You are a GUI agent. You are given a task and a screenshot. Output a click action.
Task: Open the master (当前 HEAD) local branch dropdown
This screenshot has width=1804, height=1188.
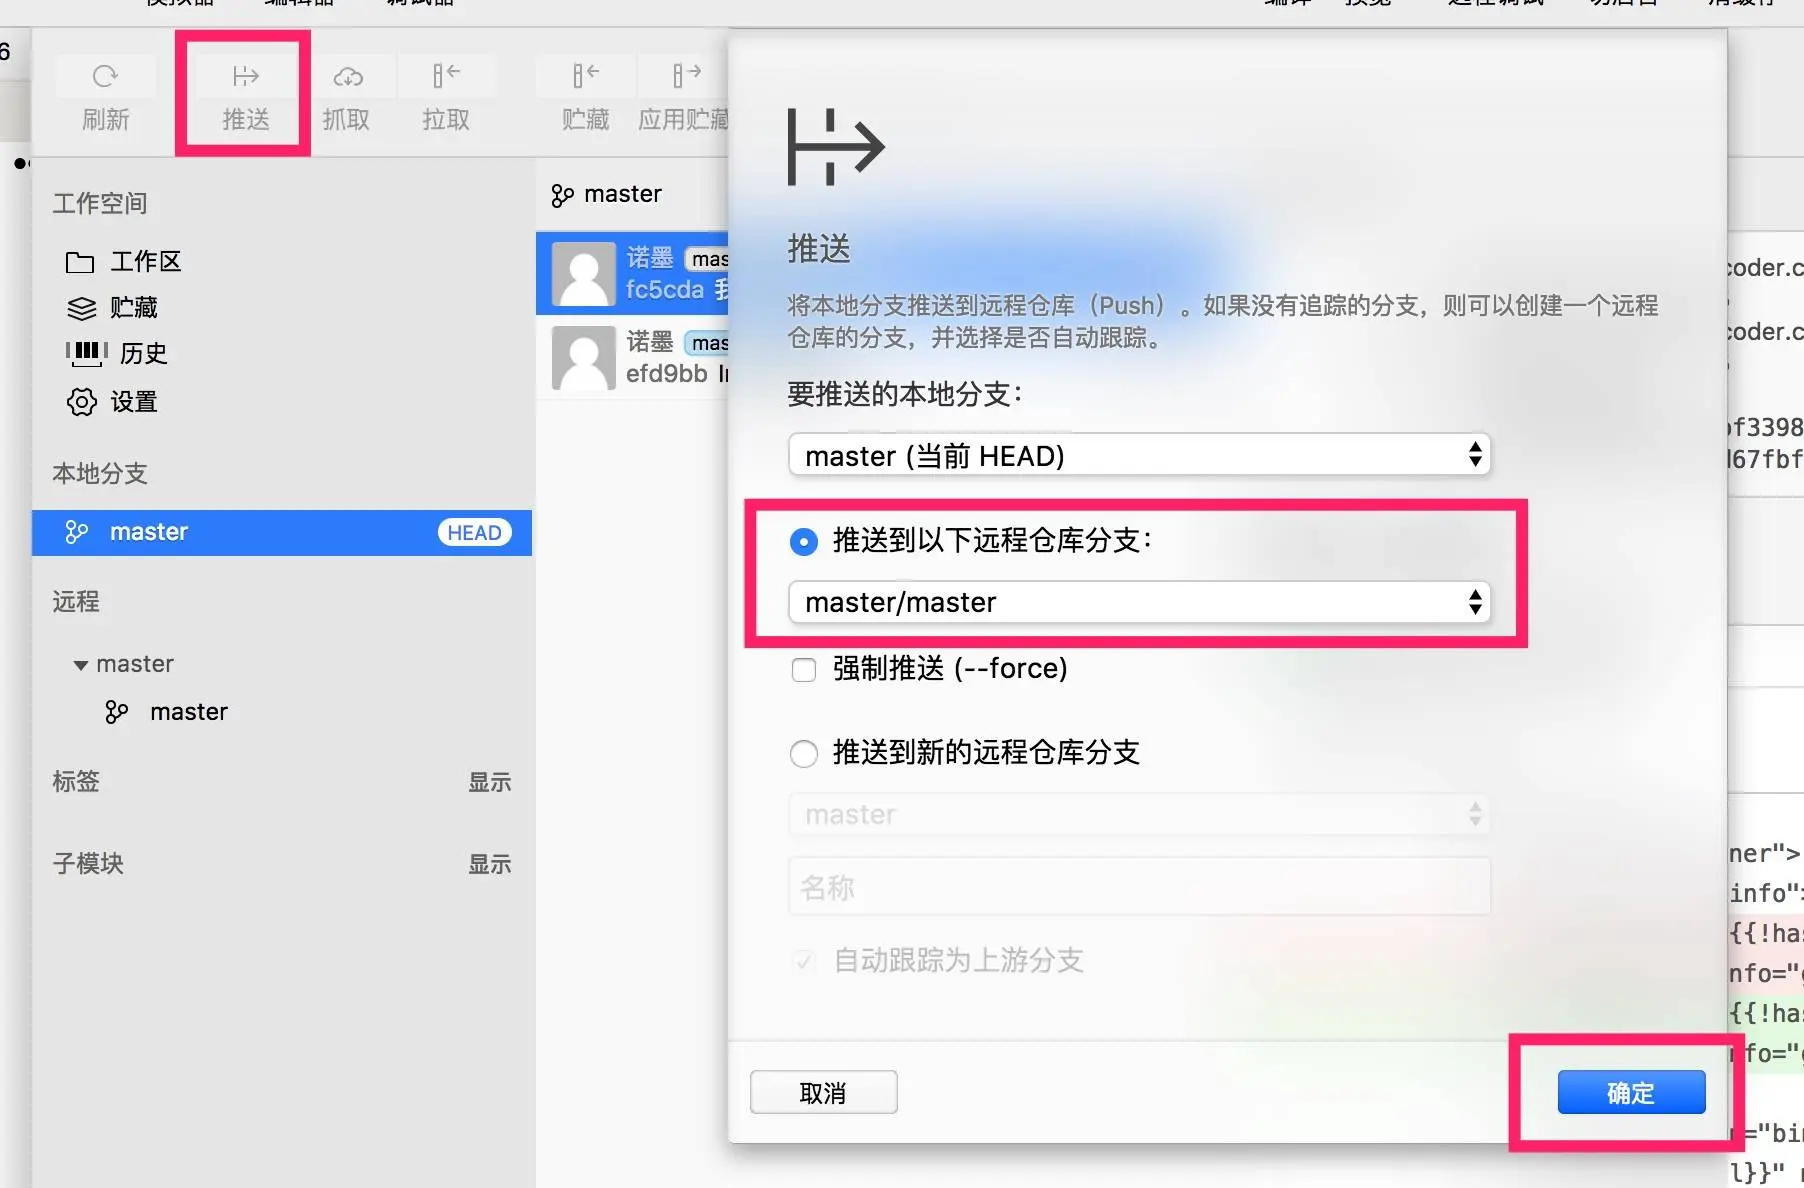click(x=1139, y=455)
